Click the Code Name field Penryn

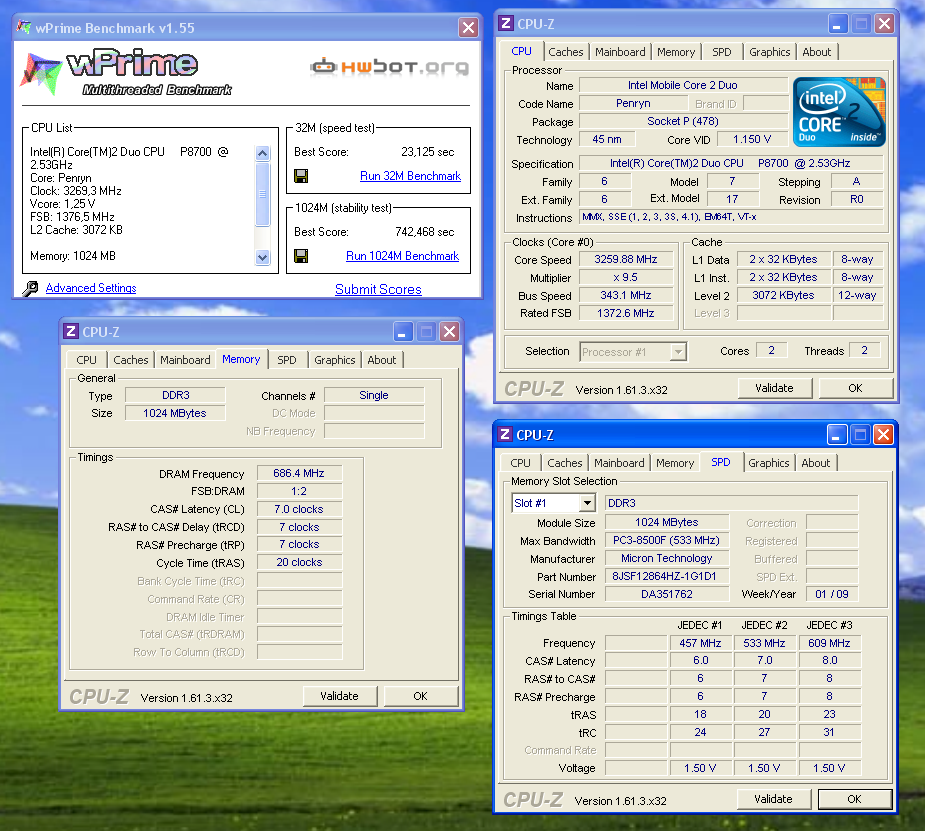pyautogui.click(x=633, y=103)
